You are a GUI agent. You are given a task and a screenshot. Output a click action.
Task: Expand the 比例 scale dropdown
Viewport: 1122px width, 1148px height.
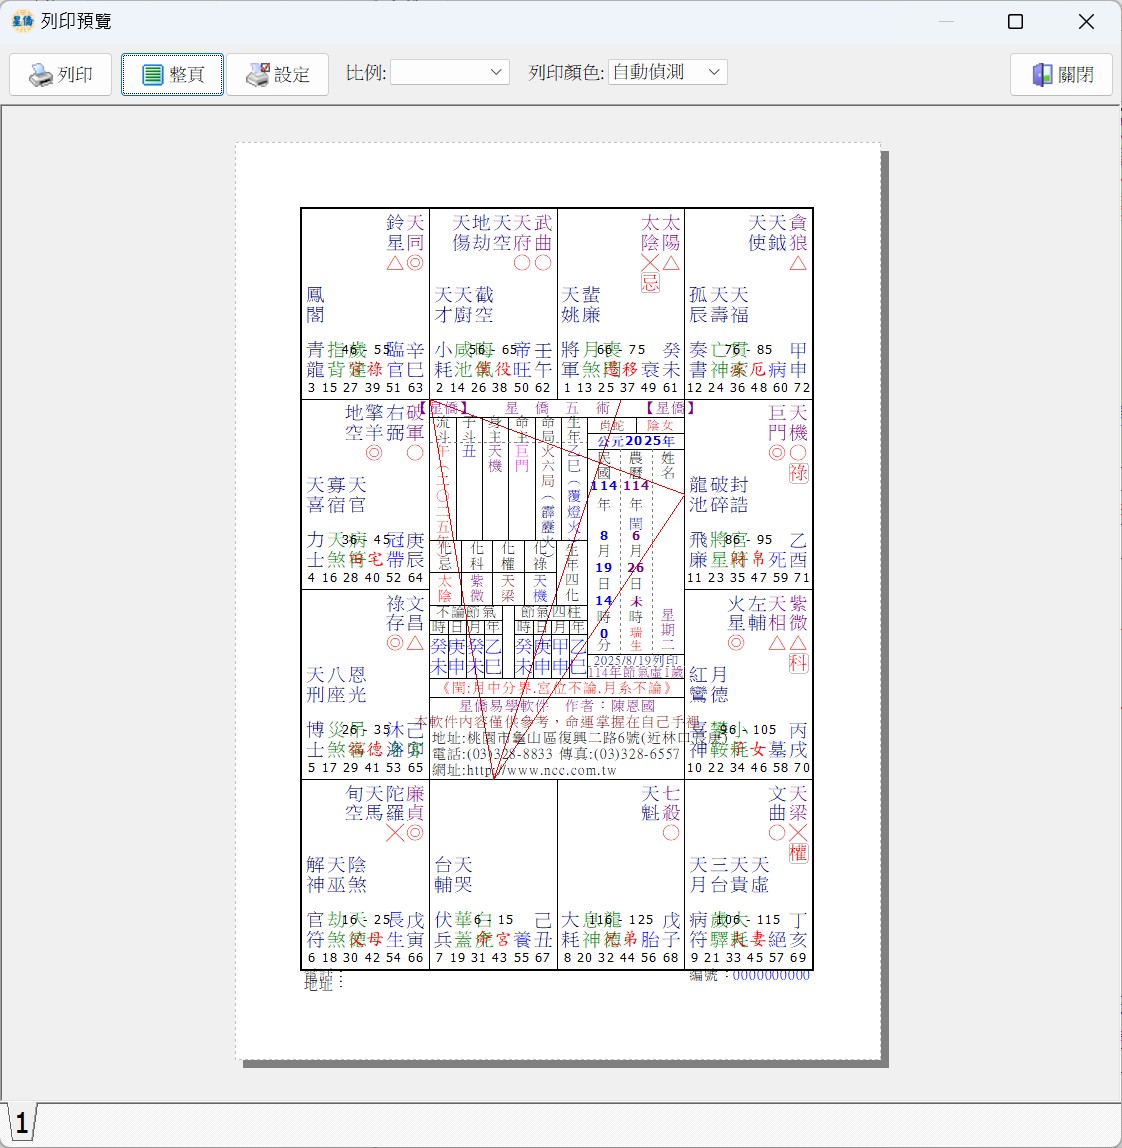tap(450, 72)
